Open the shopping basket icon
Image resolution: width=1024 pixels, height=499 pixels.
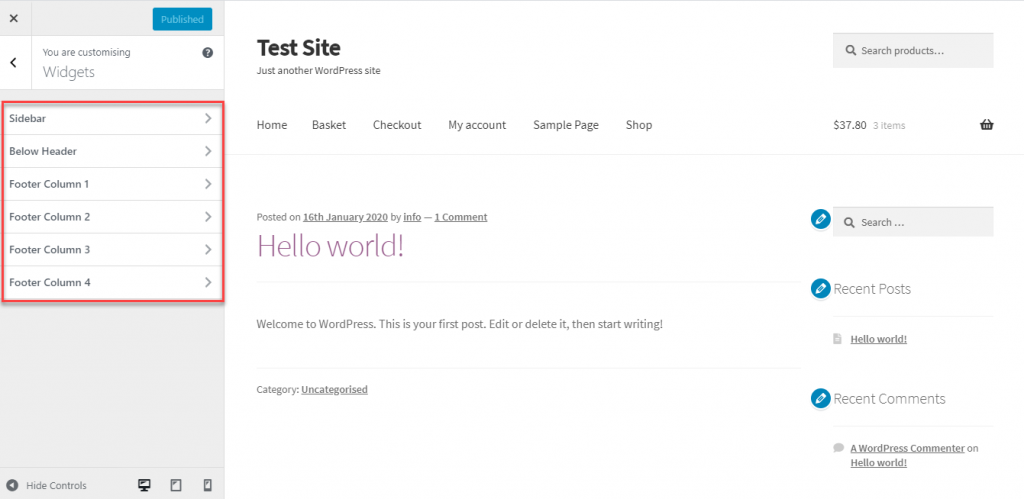click(987, 125)
